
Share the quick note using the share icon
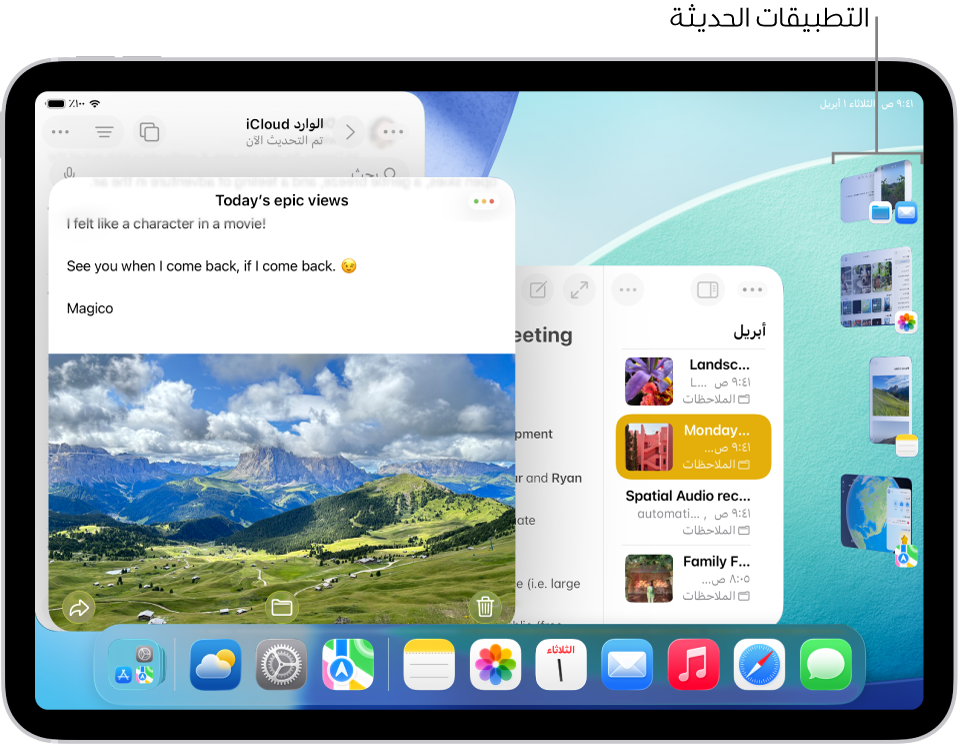(79, 607)
